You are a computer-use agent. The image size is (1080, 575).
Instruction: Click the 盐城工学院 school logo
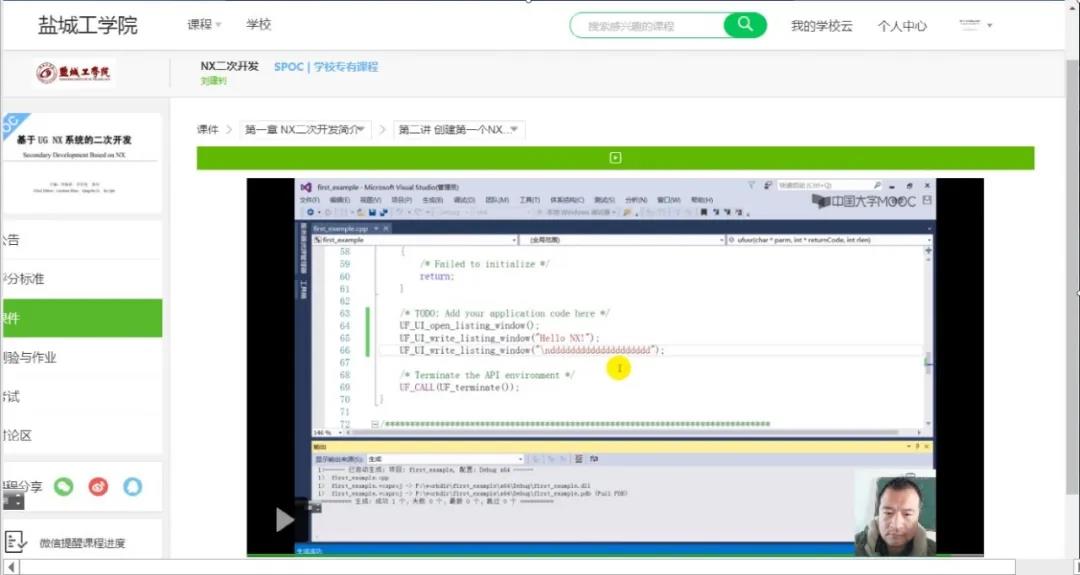click(x=74, y=73)
